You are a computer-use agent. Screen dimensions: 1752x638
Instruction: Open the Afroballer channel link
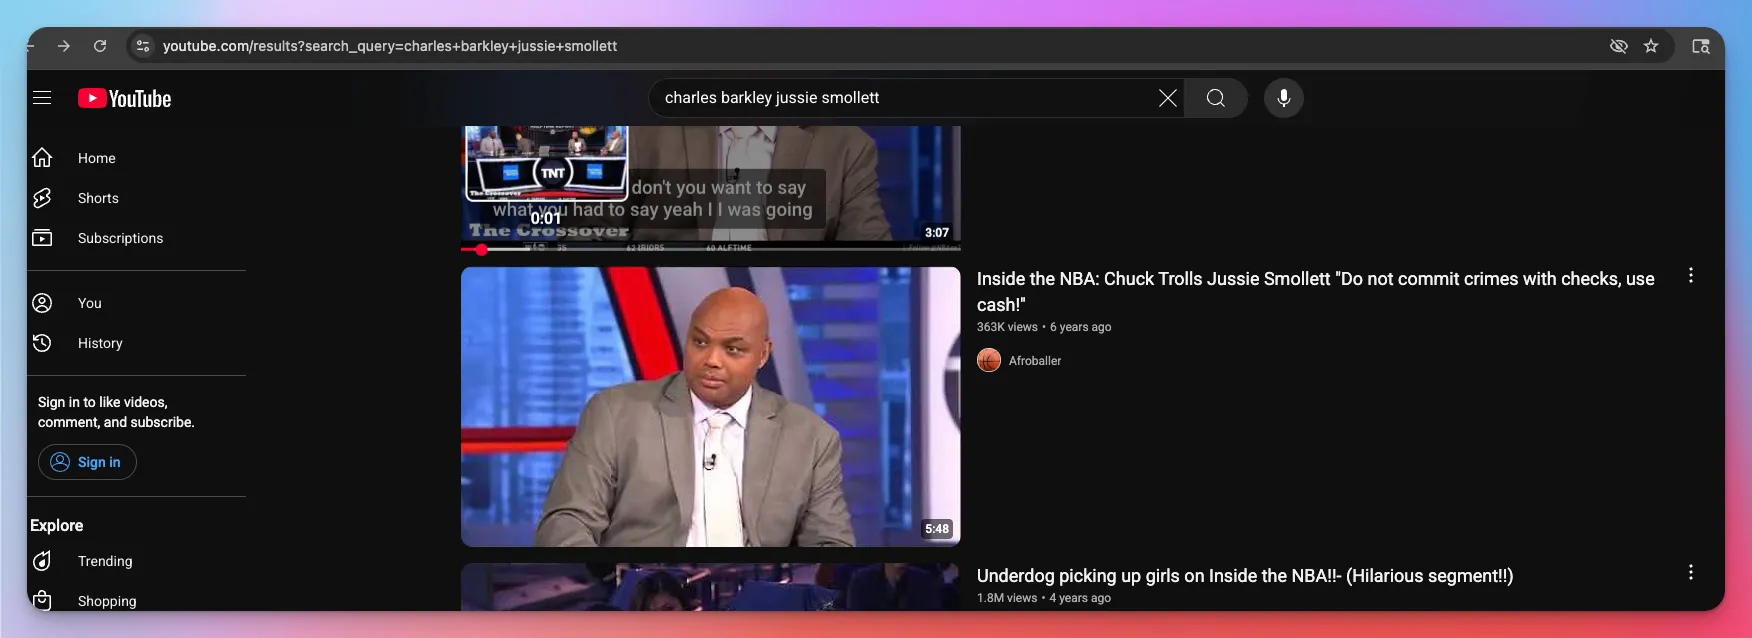coord(1035,361)
